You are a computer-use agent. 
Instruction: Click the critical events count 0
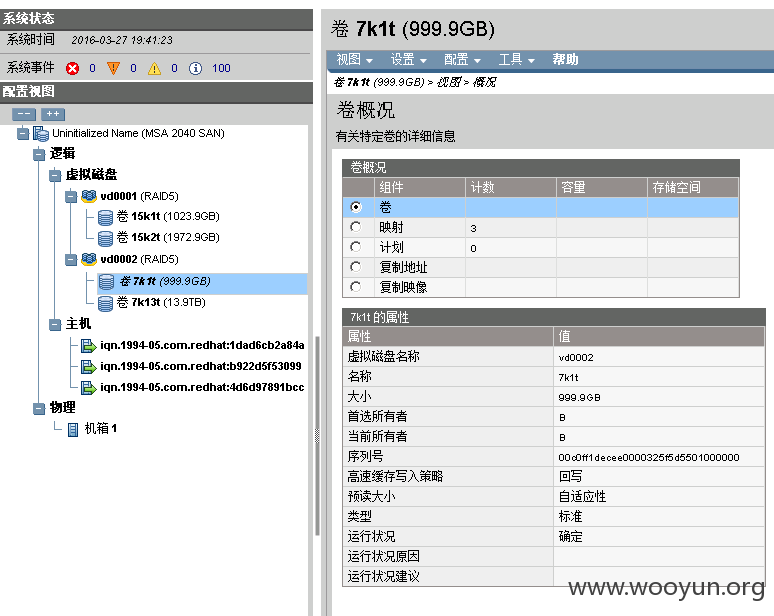(x=92, y=68)
